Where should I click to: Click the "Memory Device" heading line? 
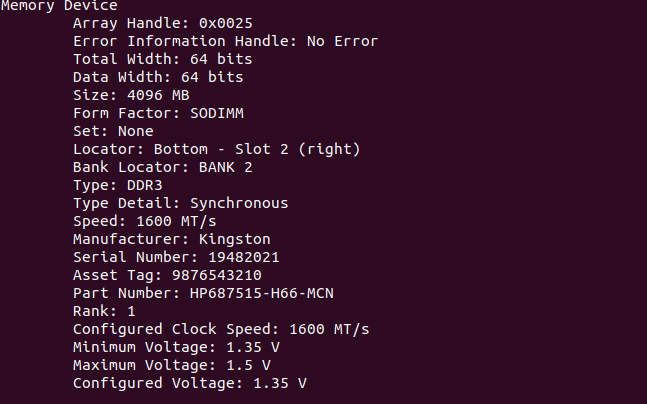click(x=59, y=6)
